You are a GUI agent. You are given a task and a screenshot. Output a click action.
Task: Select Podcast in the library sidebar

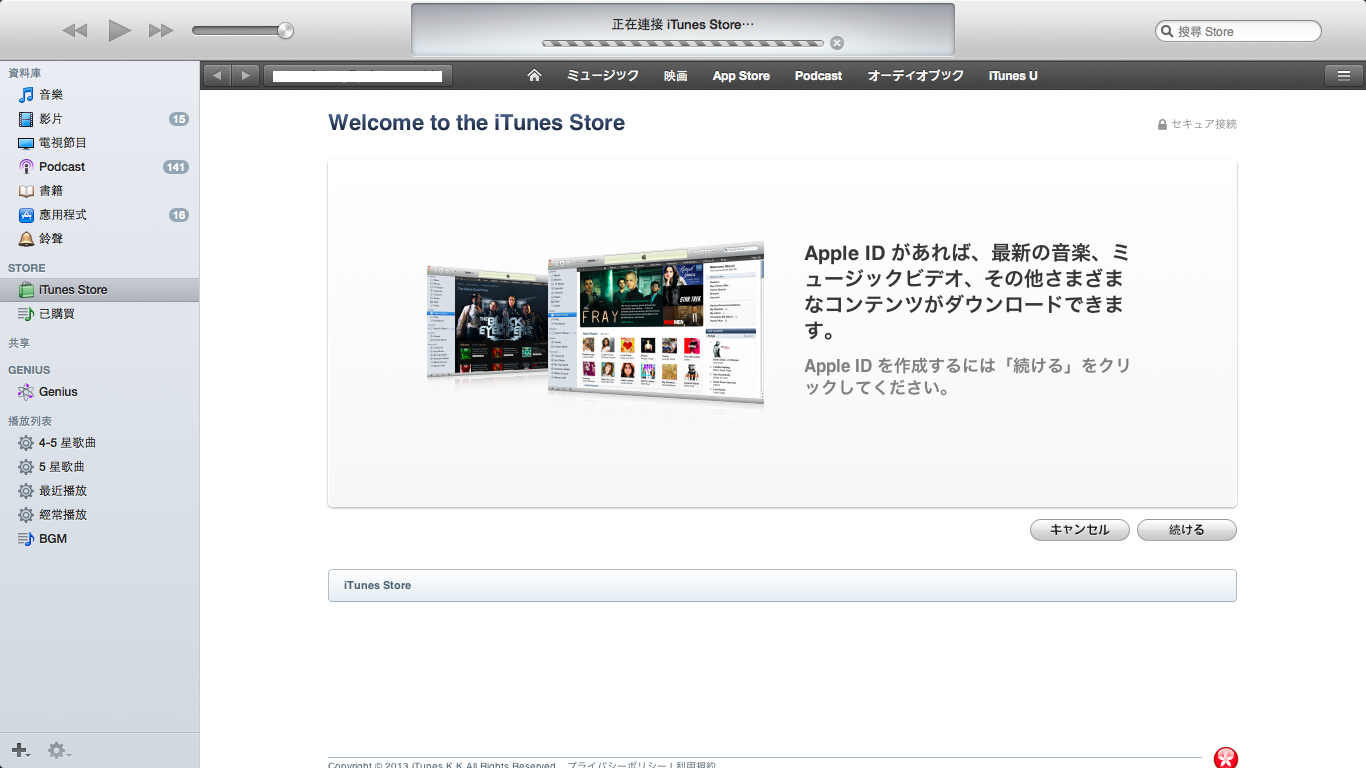62,167
